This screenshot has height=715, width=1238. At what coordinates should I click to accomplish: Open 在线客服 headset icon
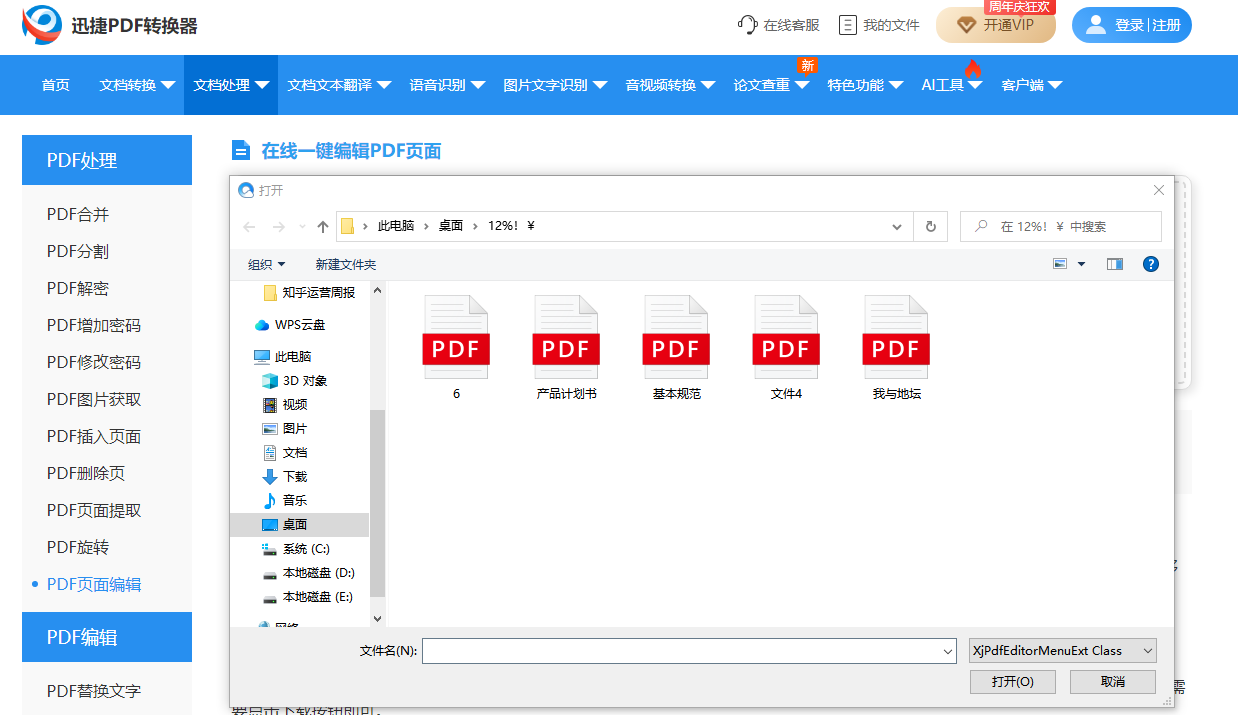[748, 25]
